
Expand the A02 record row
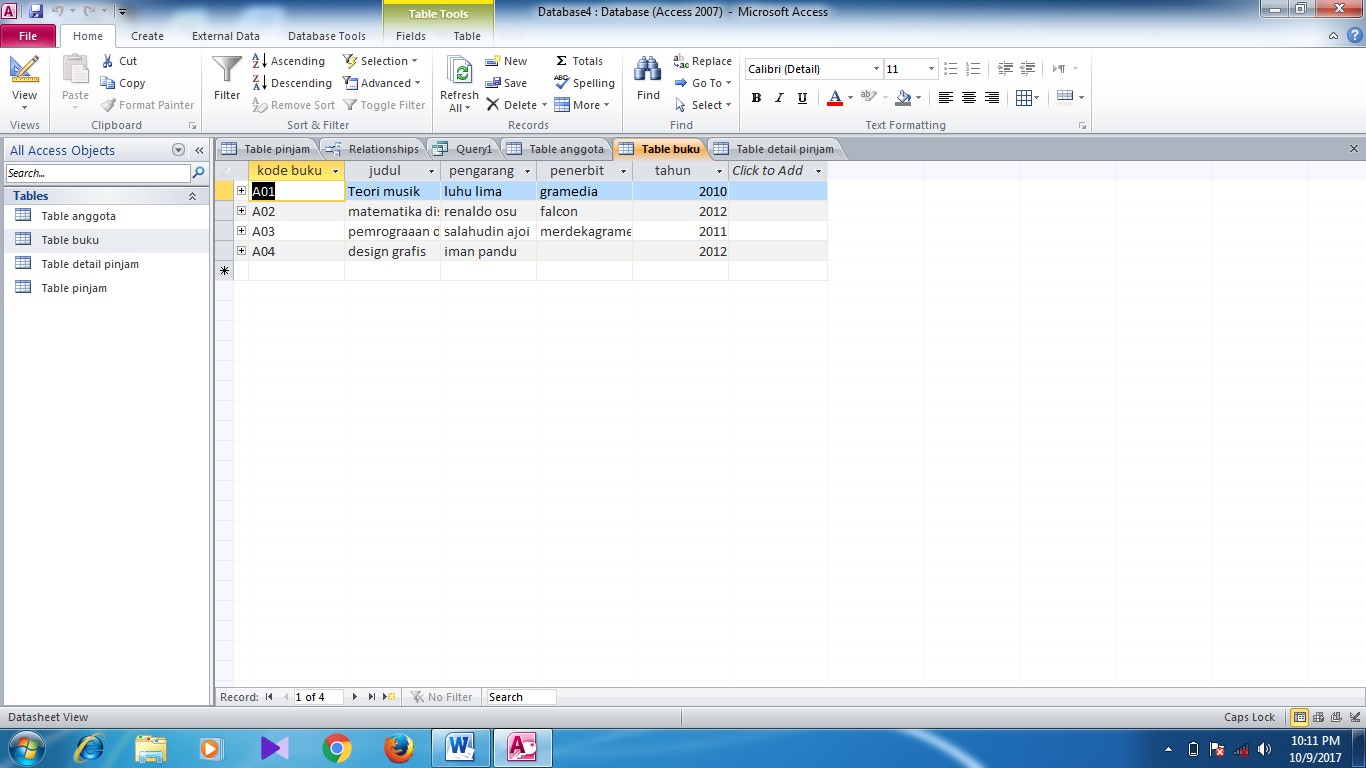[242, 211]
